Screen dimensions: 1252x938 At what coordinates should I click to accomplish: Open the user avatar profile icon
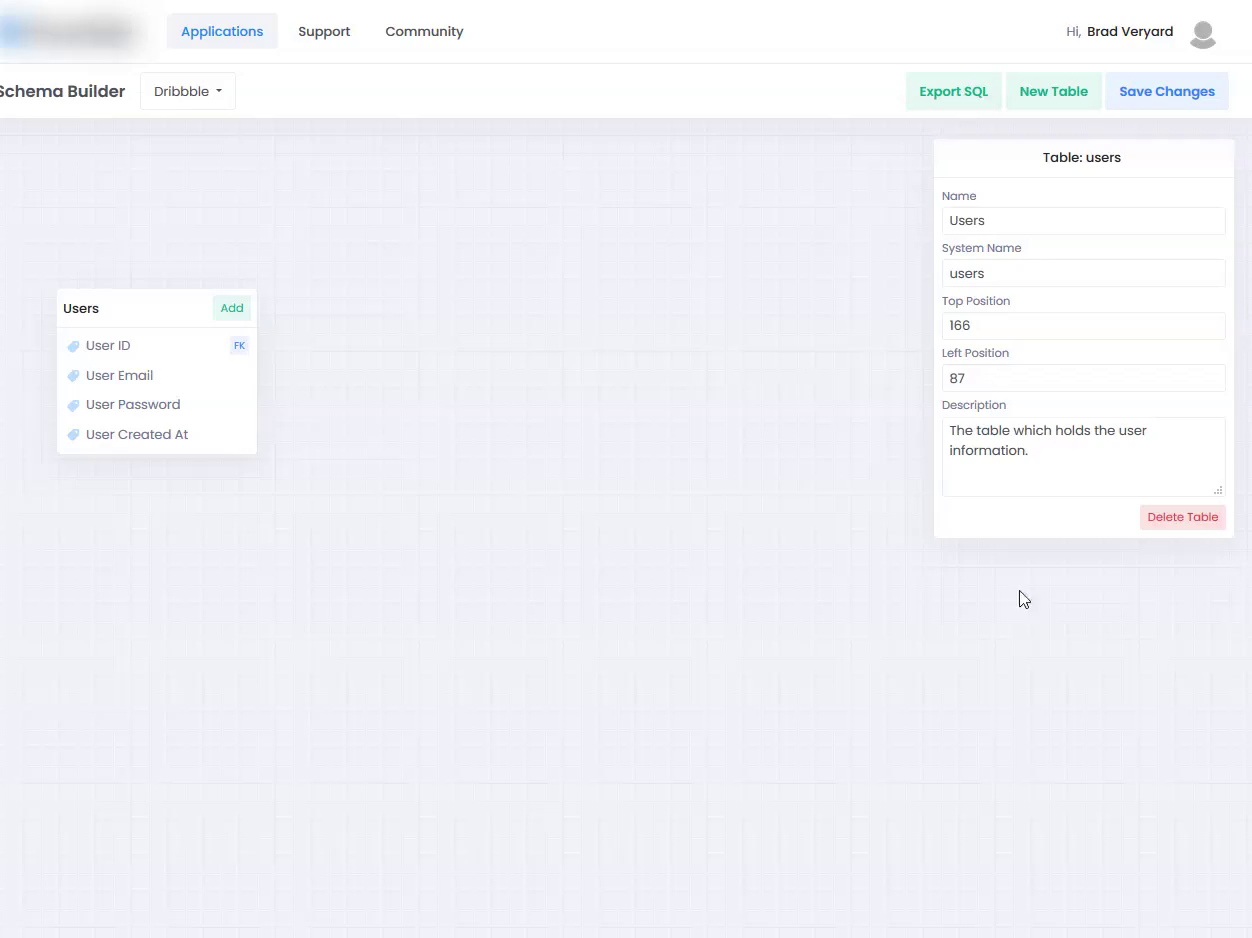[1202, 33]
